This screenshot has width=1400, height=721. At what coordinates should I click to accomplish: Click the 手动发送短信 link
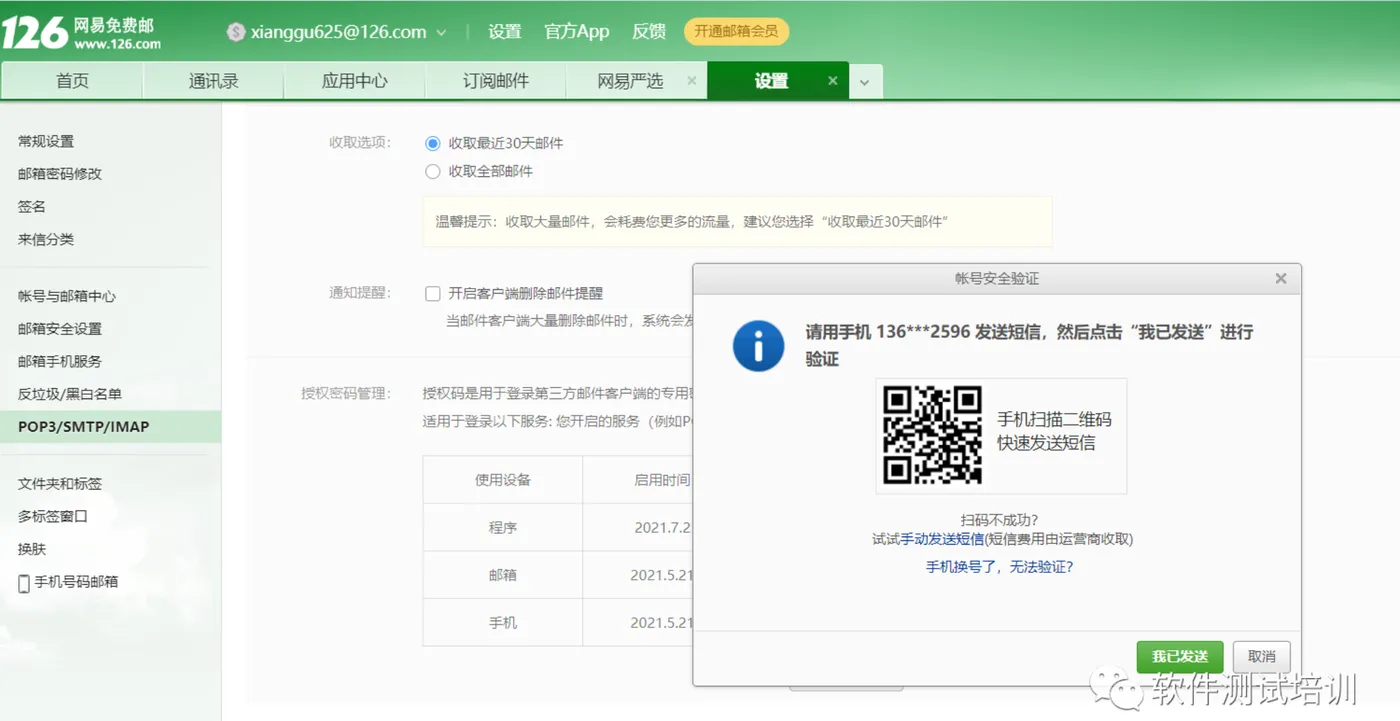click(942, 539)
